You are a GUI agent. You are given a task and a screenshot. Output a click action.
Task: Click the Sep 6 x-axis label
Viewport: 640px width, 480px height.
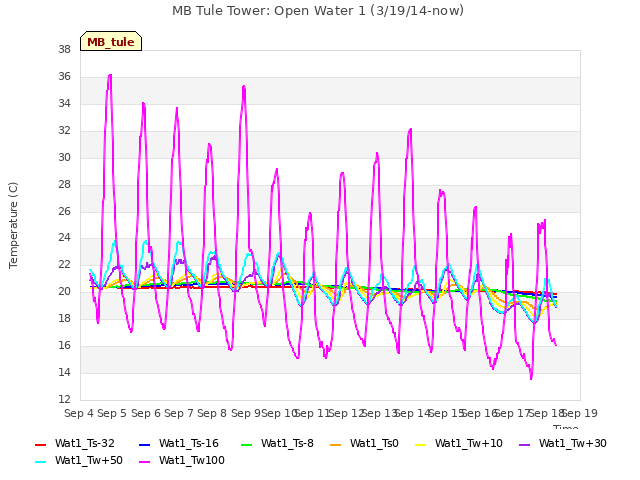pyautogui.click(x=146, y=413)
